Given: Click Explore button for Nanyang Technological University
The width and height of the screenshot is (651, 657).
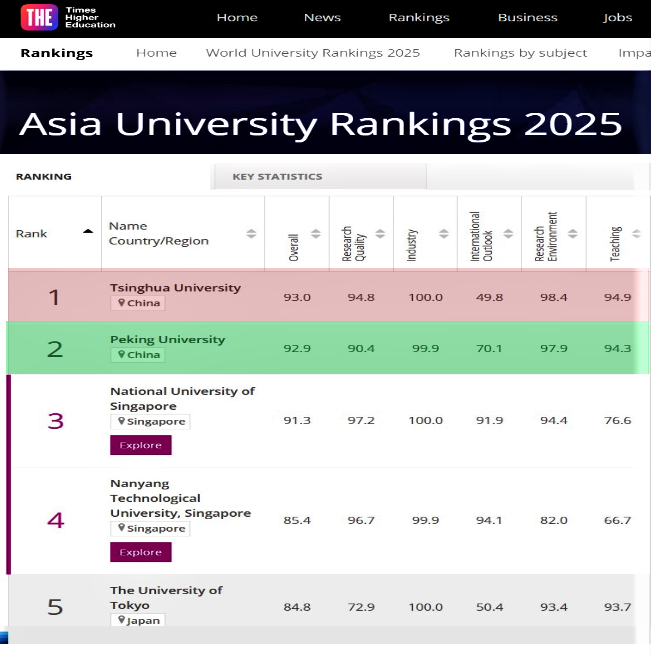Looking at the screenshot, I should (140, 552).
